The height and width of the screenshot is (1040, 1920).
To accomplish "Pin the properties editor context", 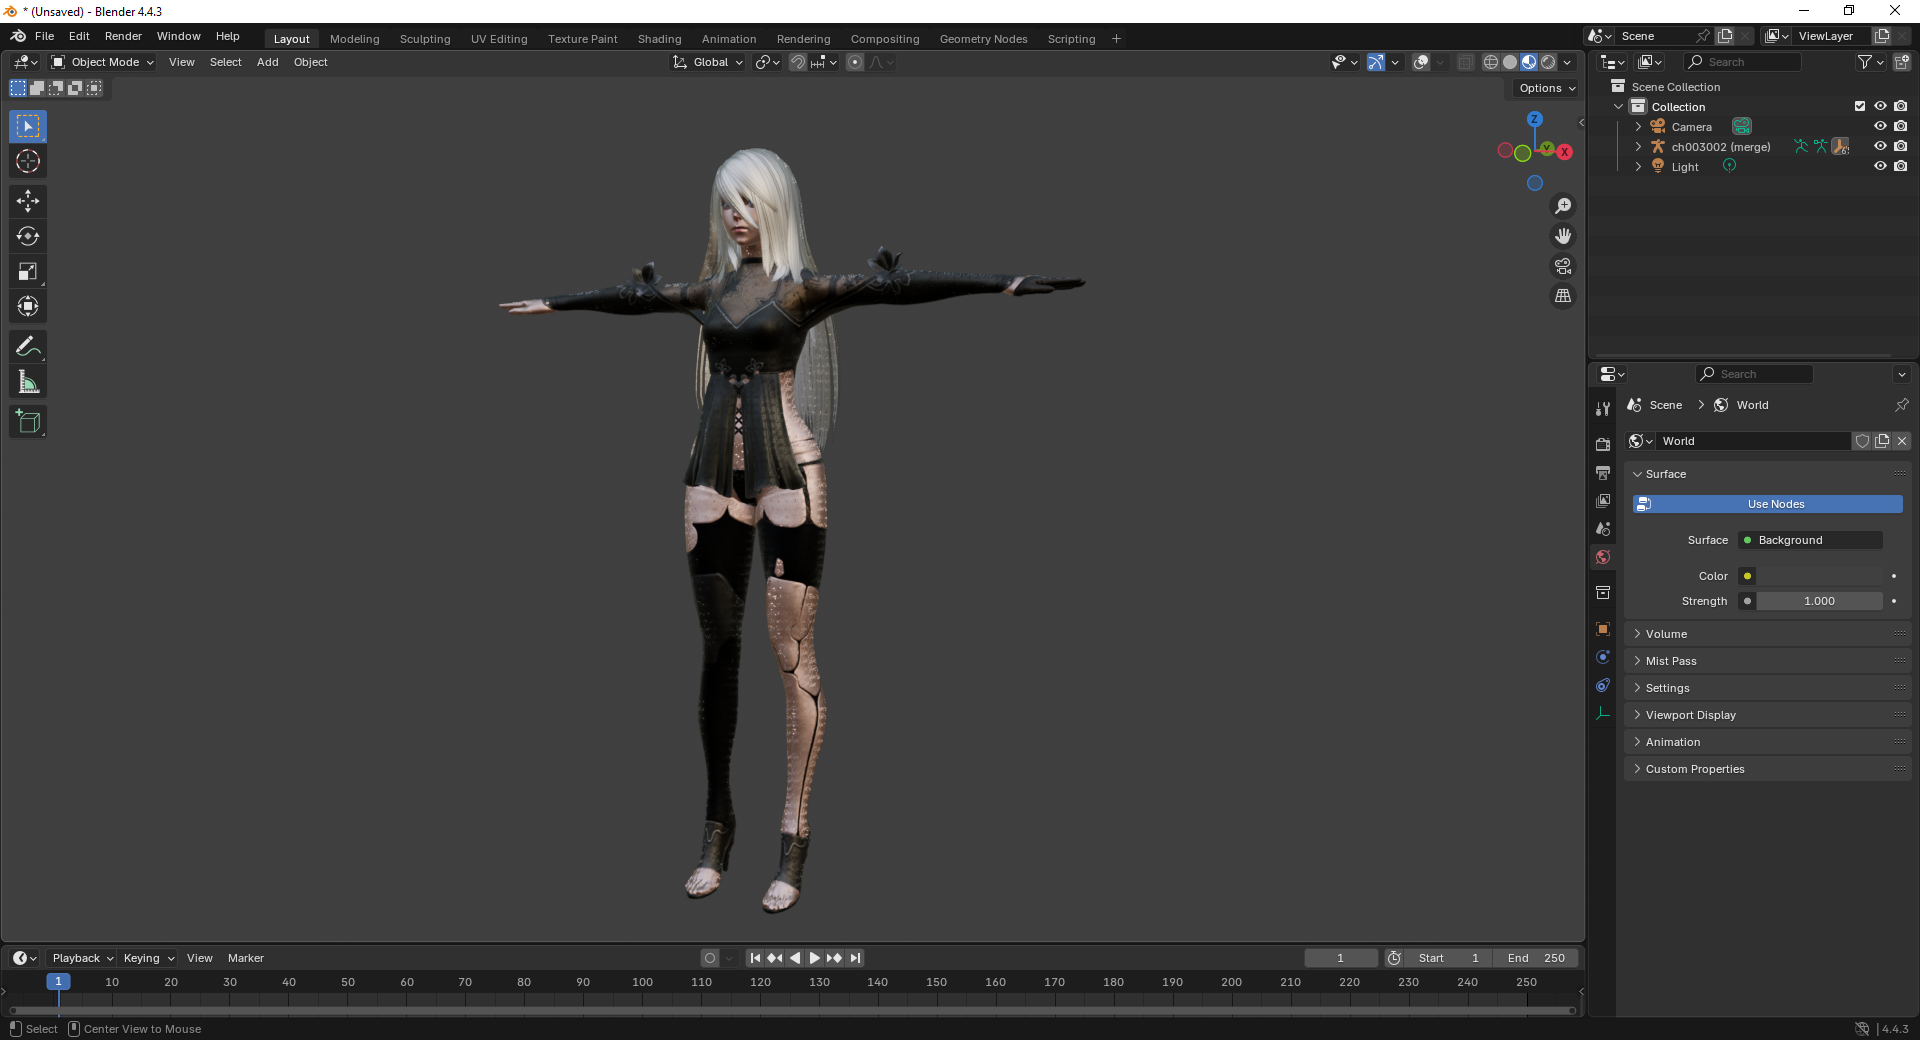I will tap(1901, 405).
